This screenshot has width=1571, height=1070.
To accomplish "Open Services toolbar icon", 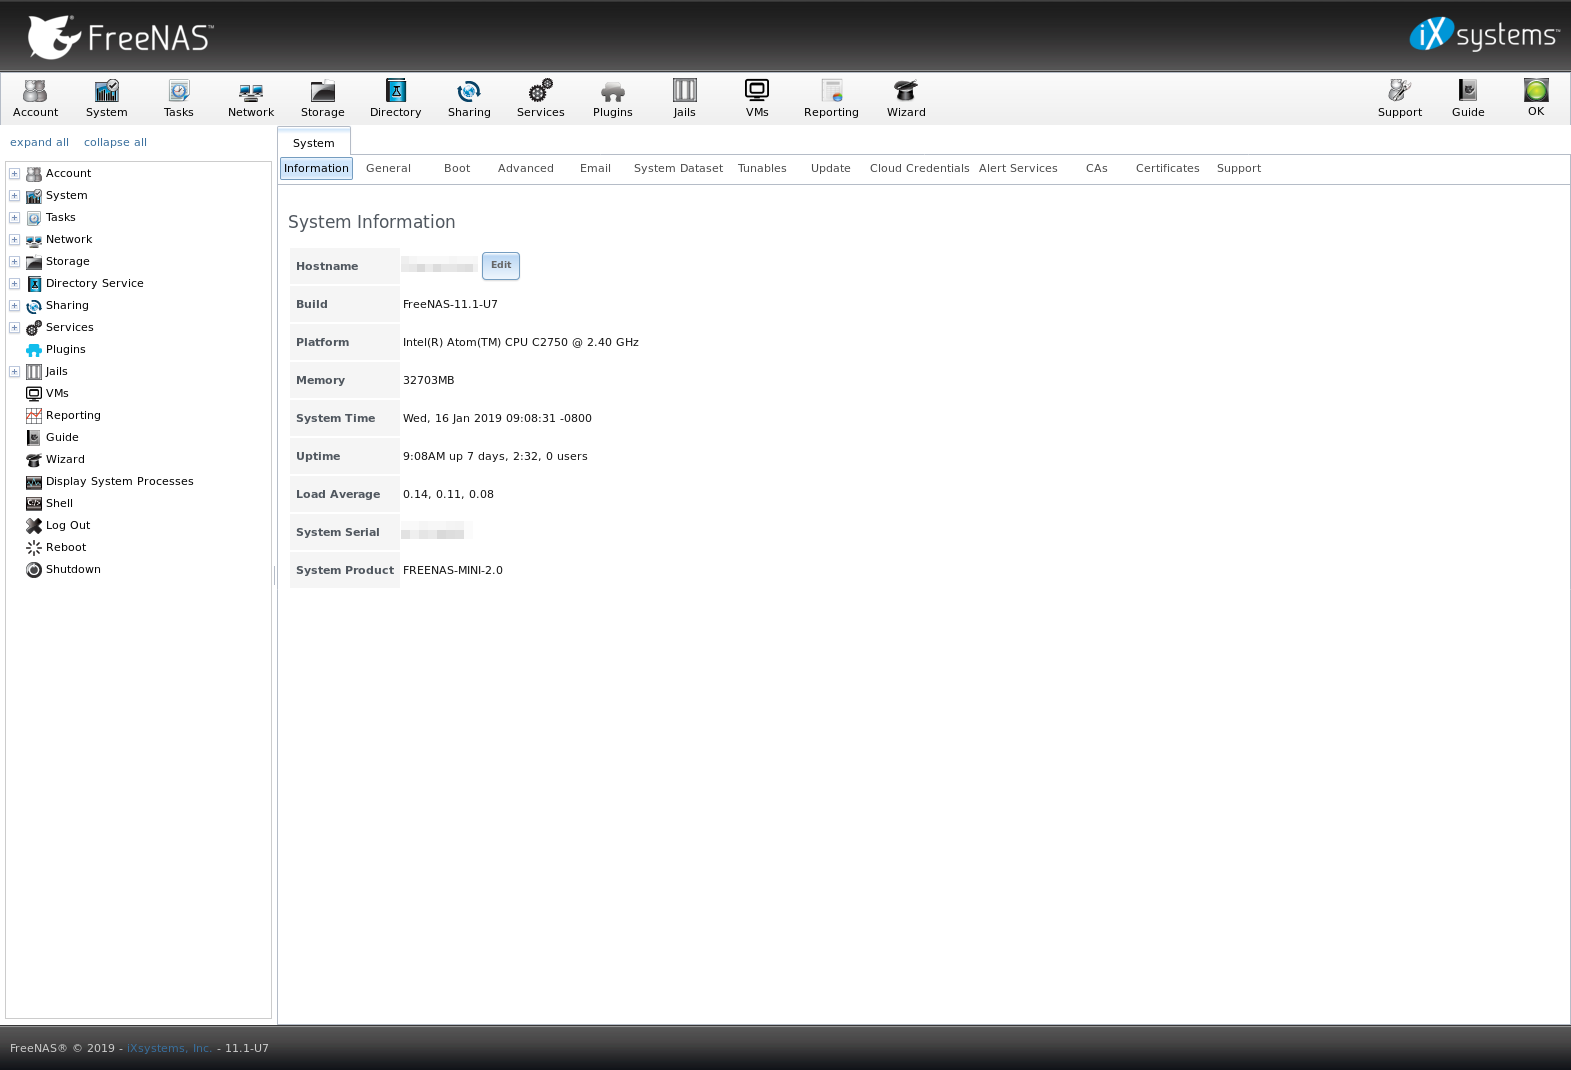I will pyautogui.click(x=541, y=98).
